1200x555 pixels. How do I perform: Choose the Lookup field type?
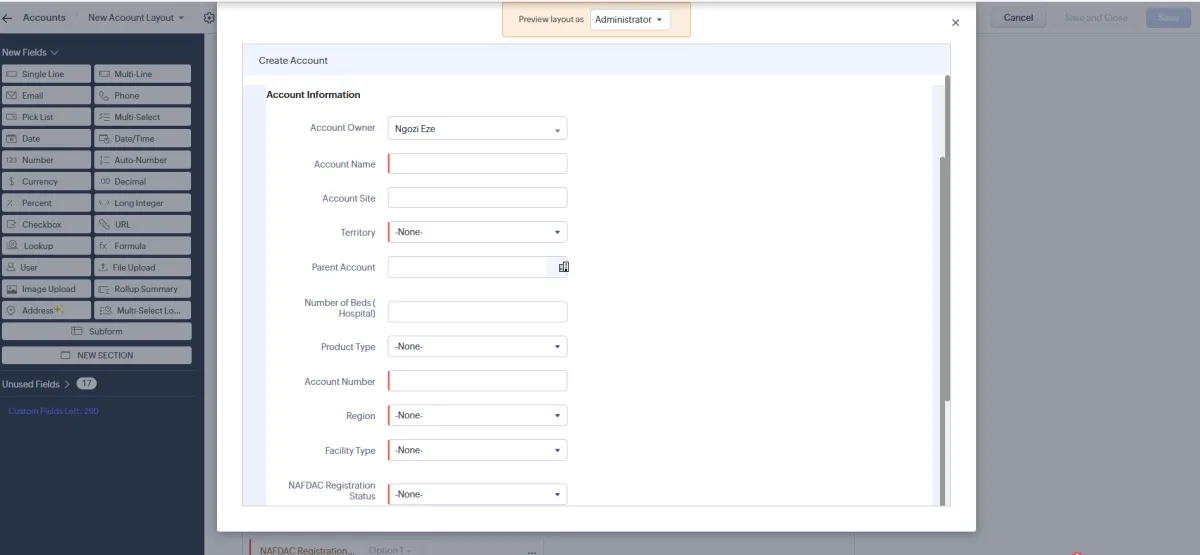[46, 246]
